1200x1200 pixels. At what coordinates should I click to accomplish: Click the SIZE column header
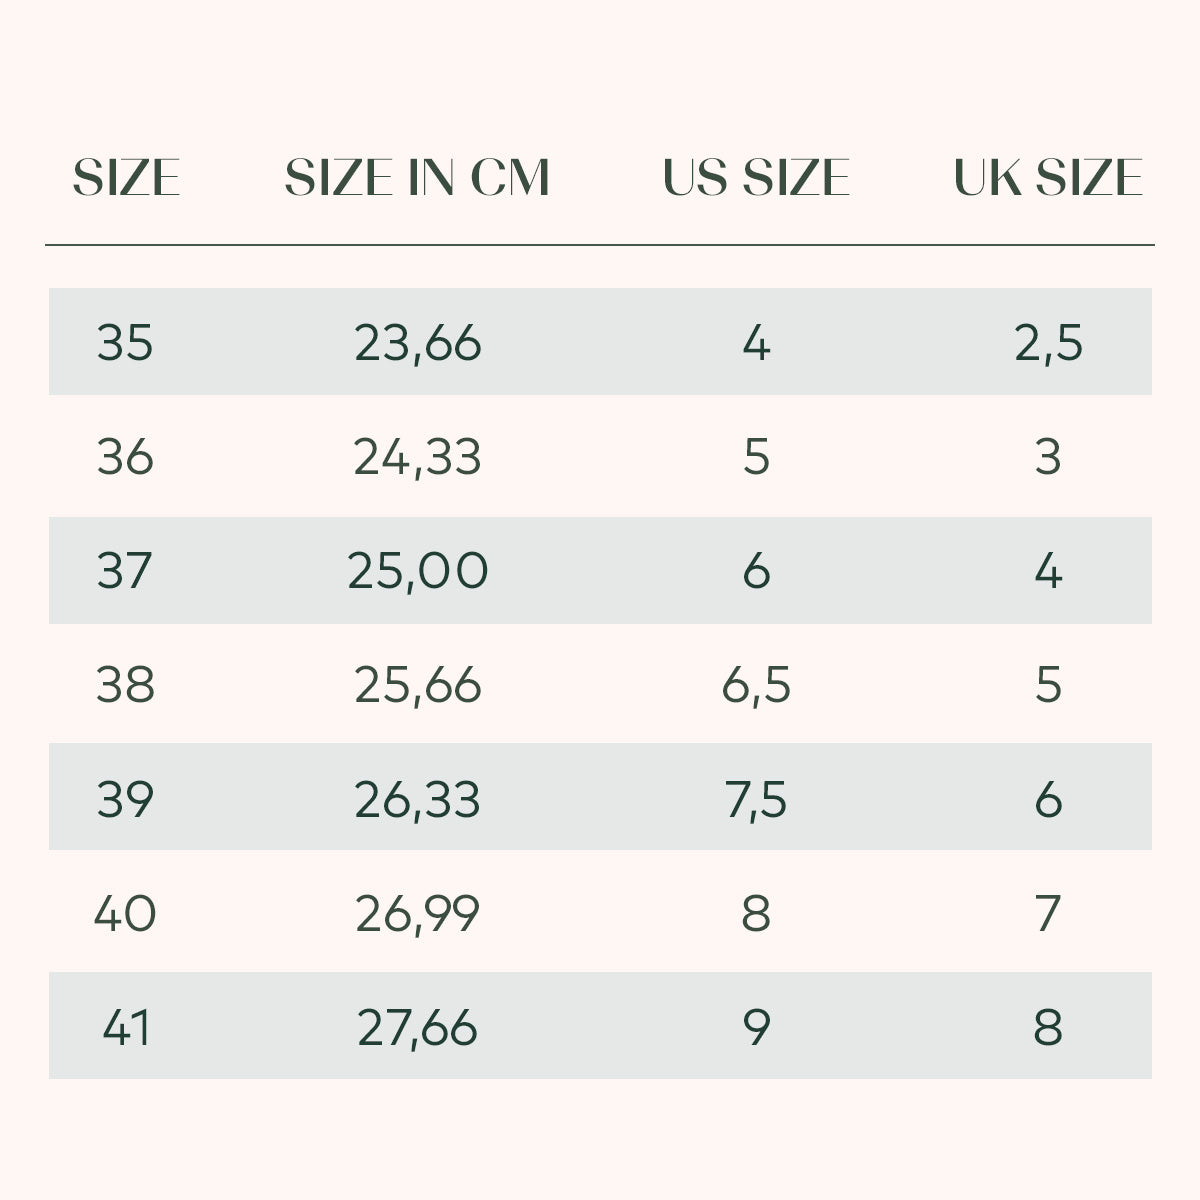click(126, 178)
